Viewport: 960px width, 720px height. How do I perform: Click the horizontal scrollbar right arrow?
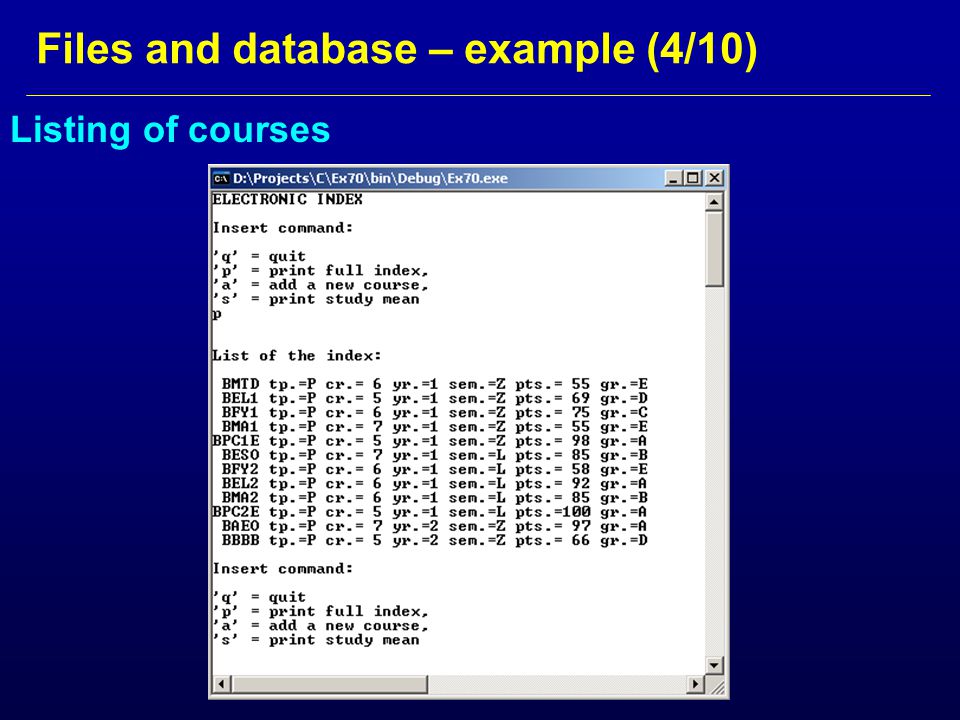click(695, 684)
